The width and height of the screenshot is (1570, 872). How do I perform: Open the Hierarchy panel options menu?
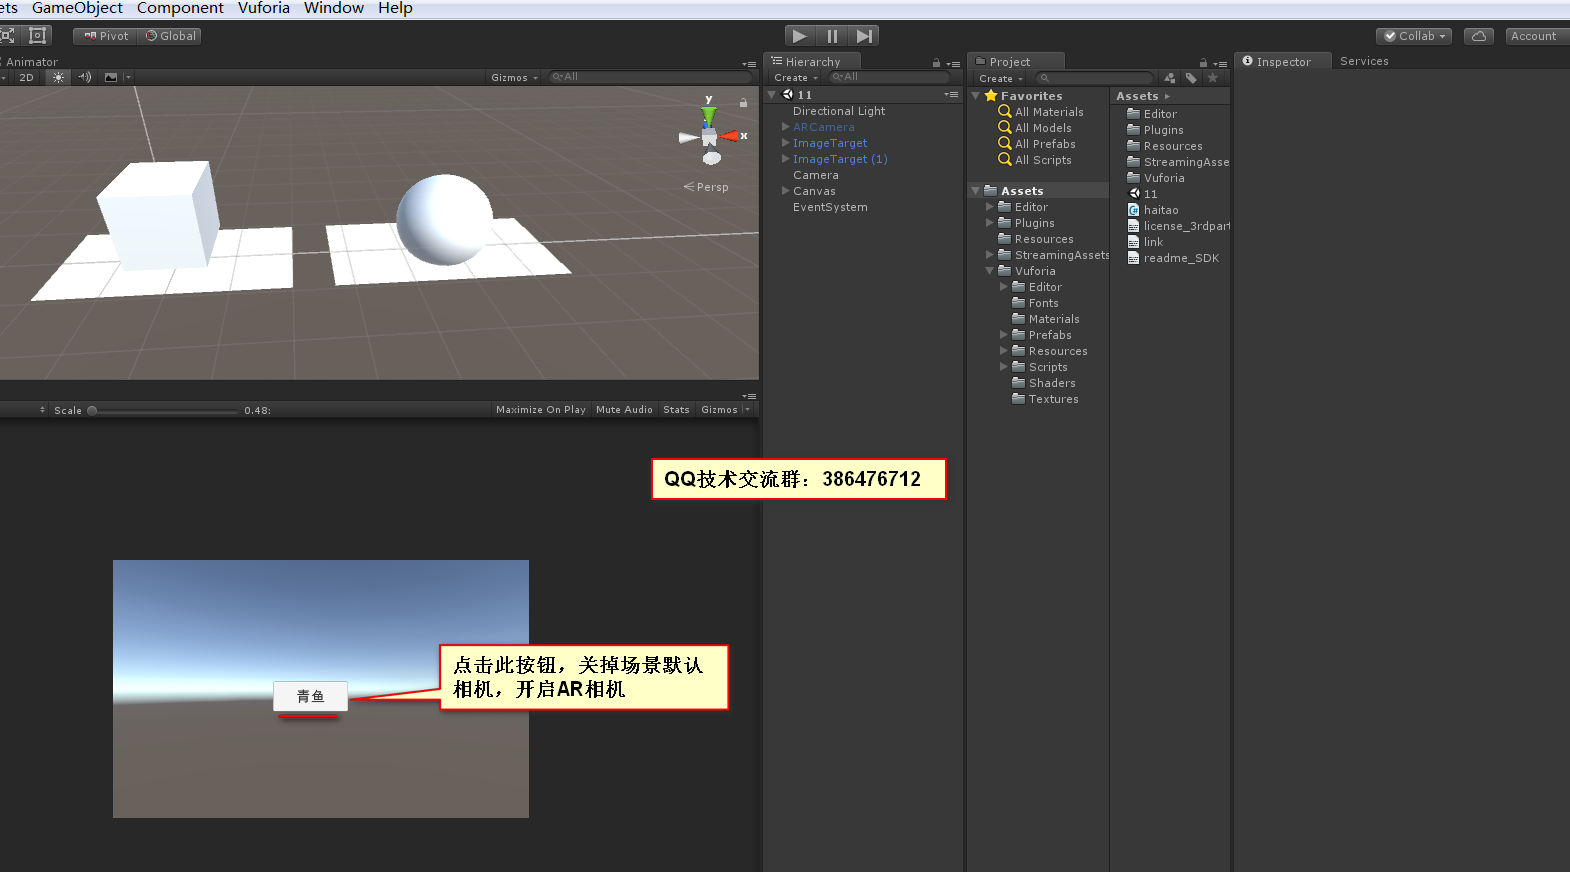click(953, 63)
